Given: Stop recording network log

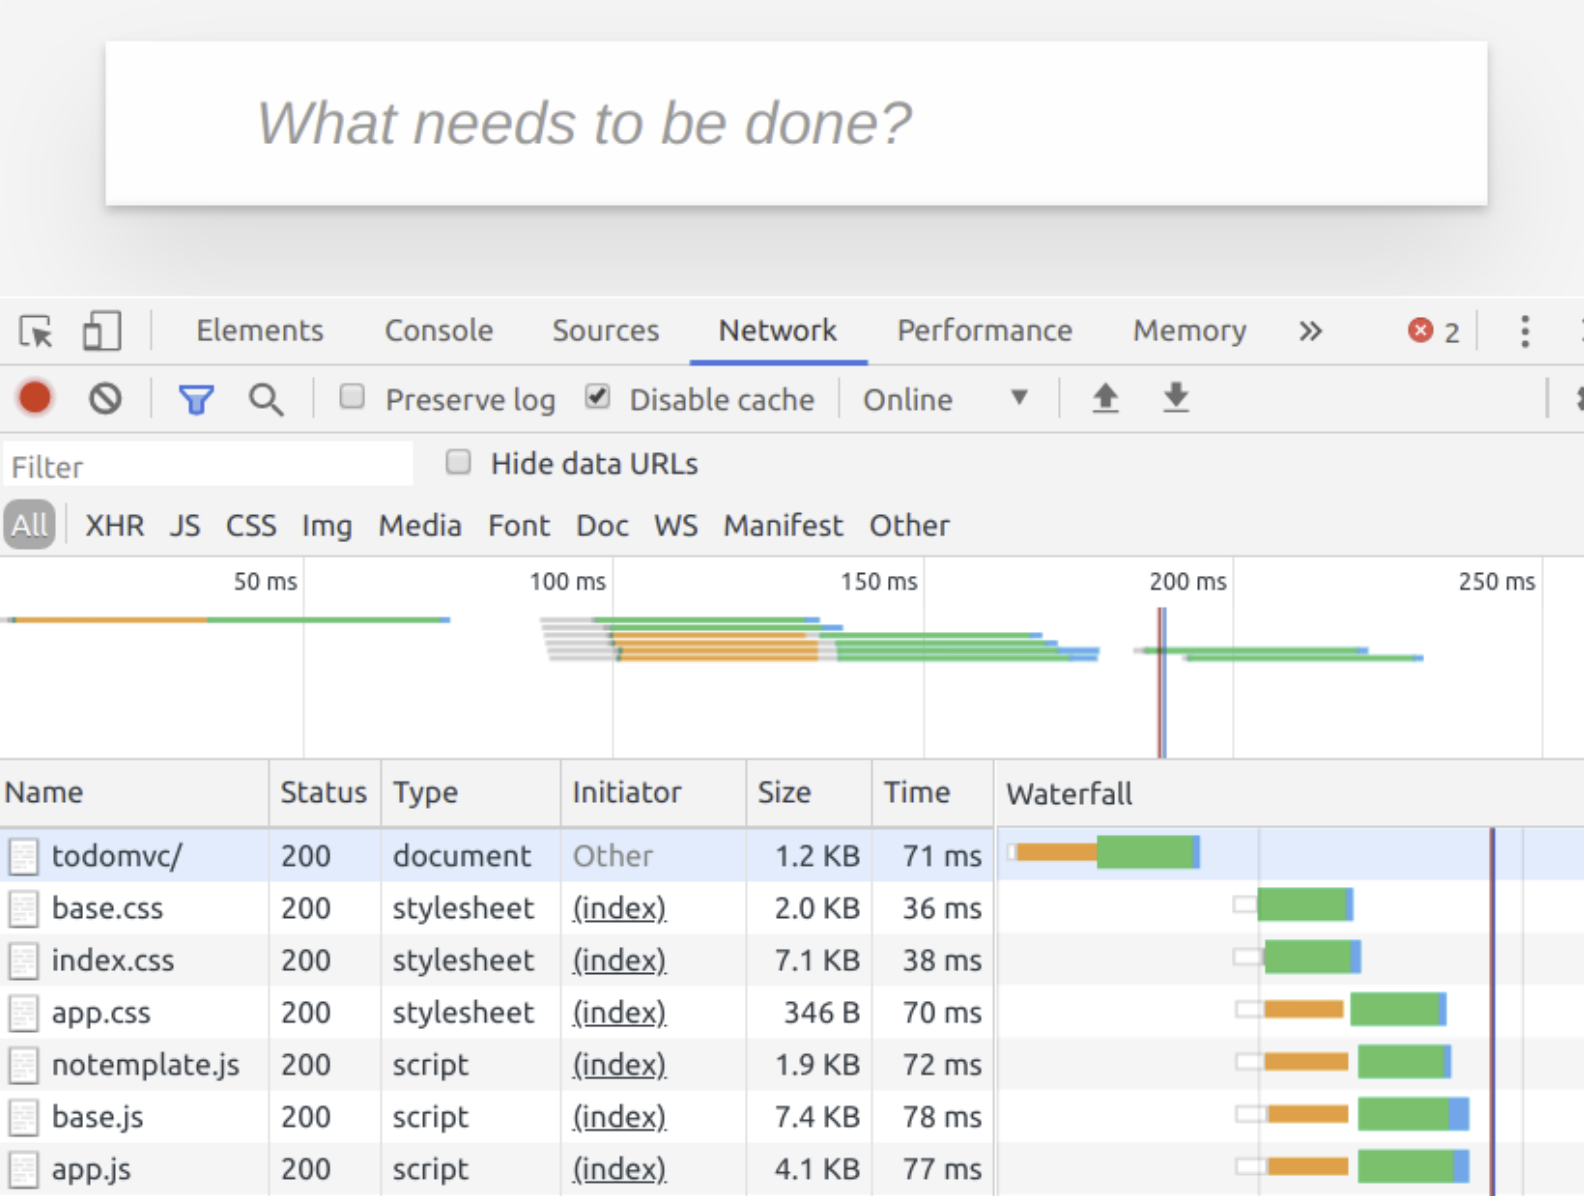Looking at the screenshot, I should 35,398.
